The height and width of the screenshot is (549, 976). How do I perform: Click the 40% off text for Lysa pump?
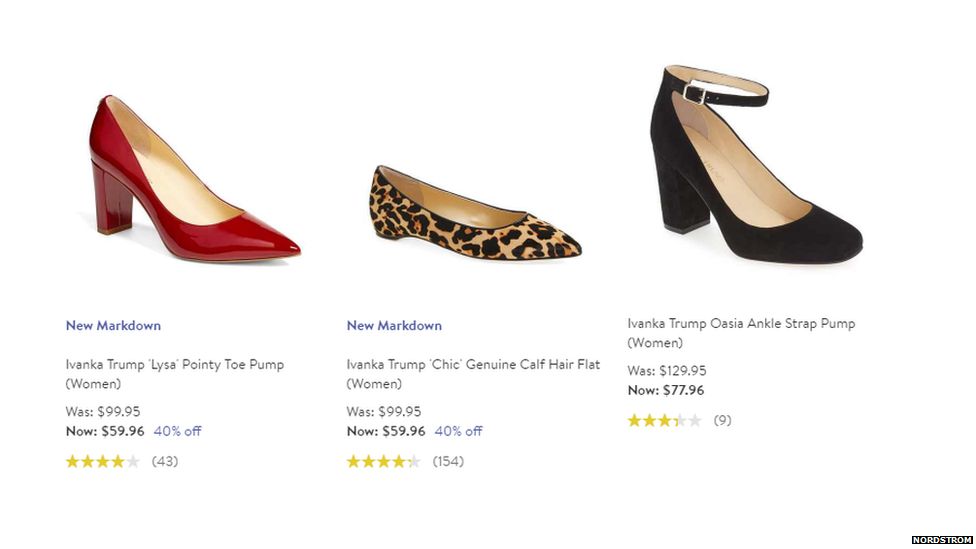(177, 431)
